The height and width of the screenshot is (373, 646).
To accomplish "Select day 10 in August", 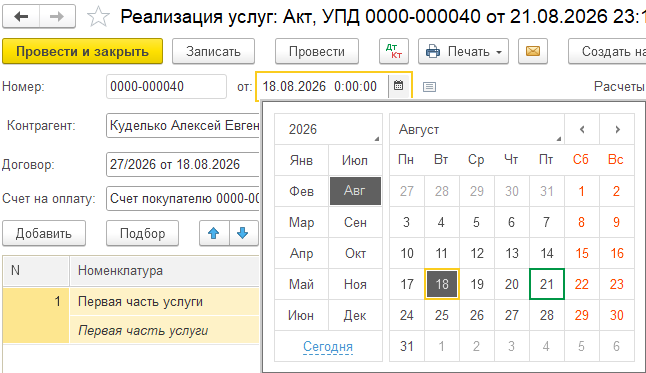I will pyautogui.click(x=407, y=253).
